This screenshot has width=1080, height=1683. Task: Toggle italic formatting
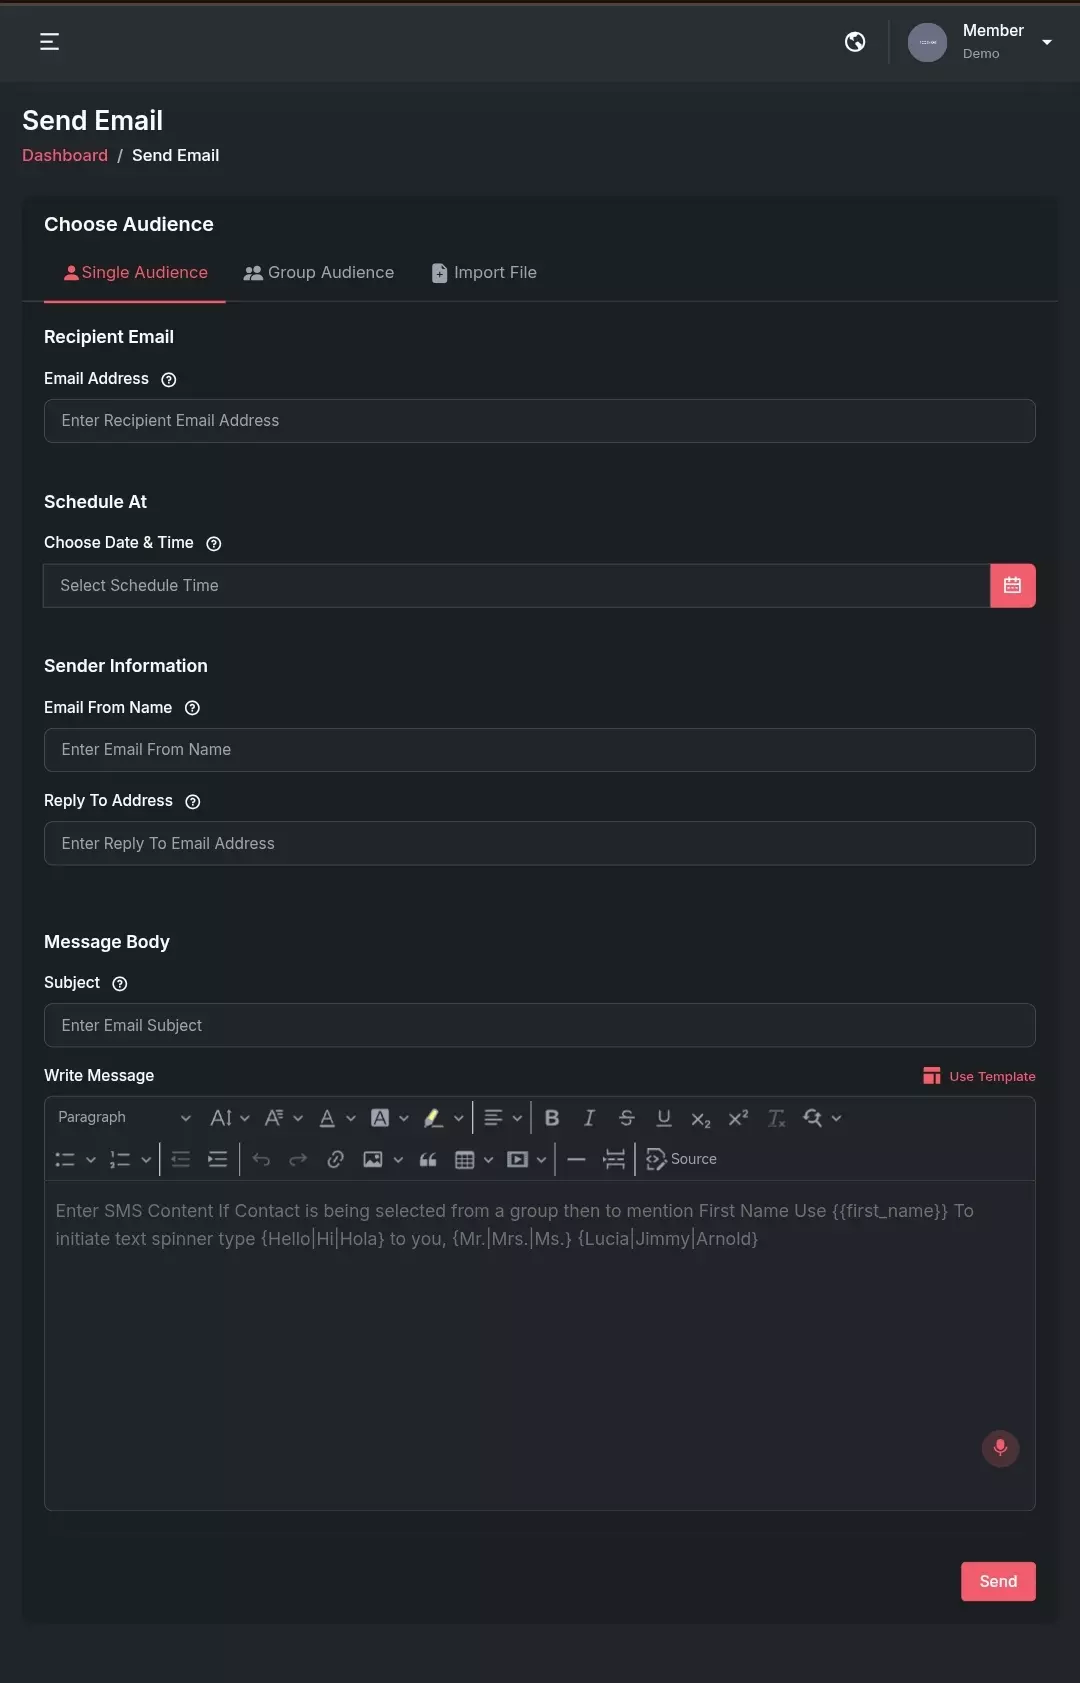click(589, 1118)
